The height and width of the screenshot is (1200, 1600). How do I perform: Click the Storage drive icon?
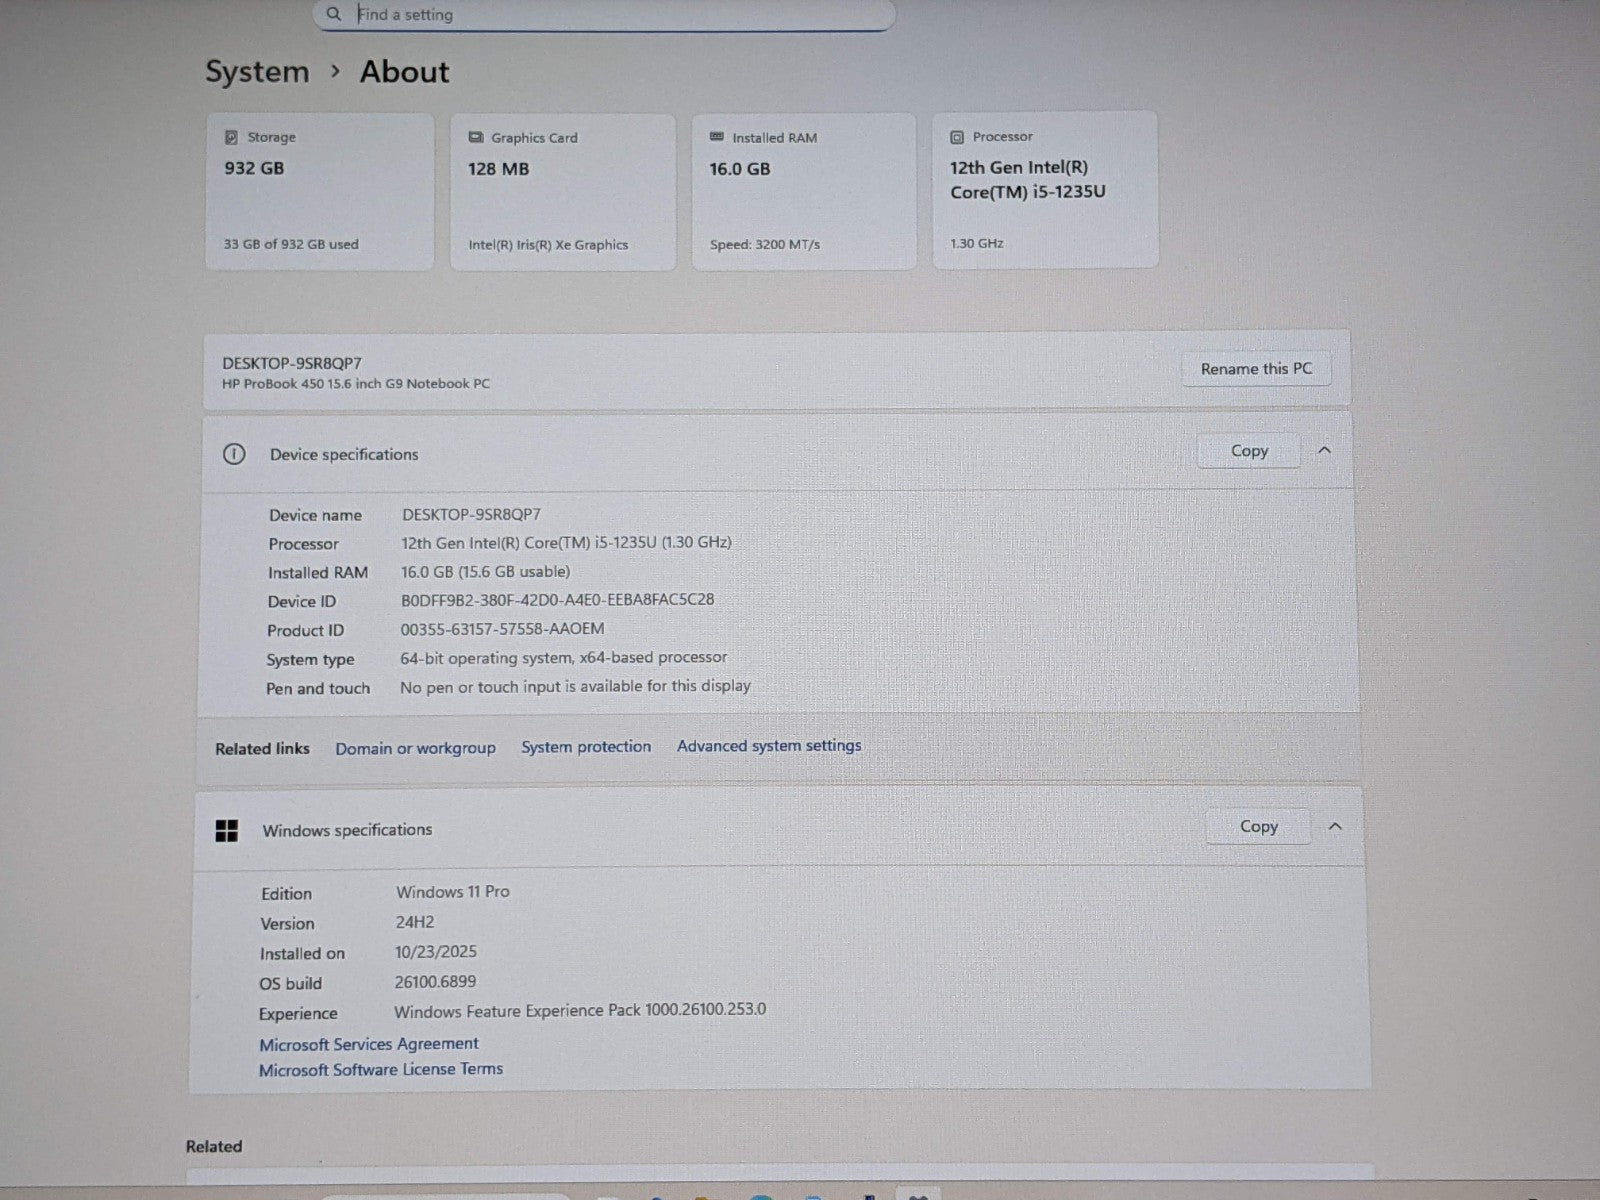[231, 137]
